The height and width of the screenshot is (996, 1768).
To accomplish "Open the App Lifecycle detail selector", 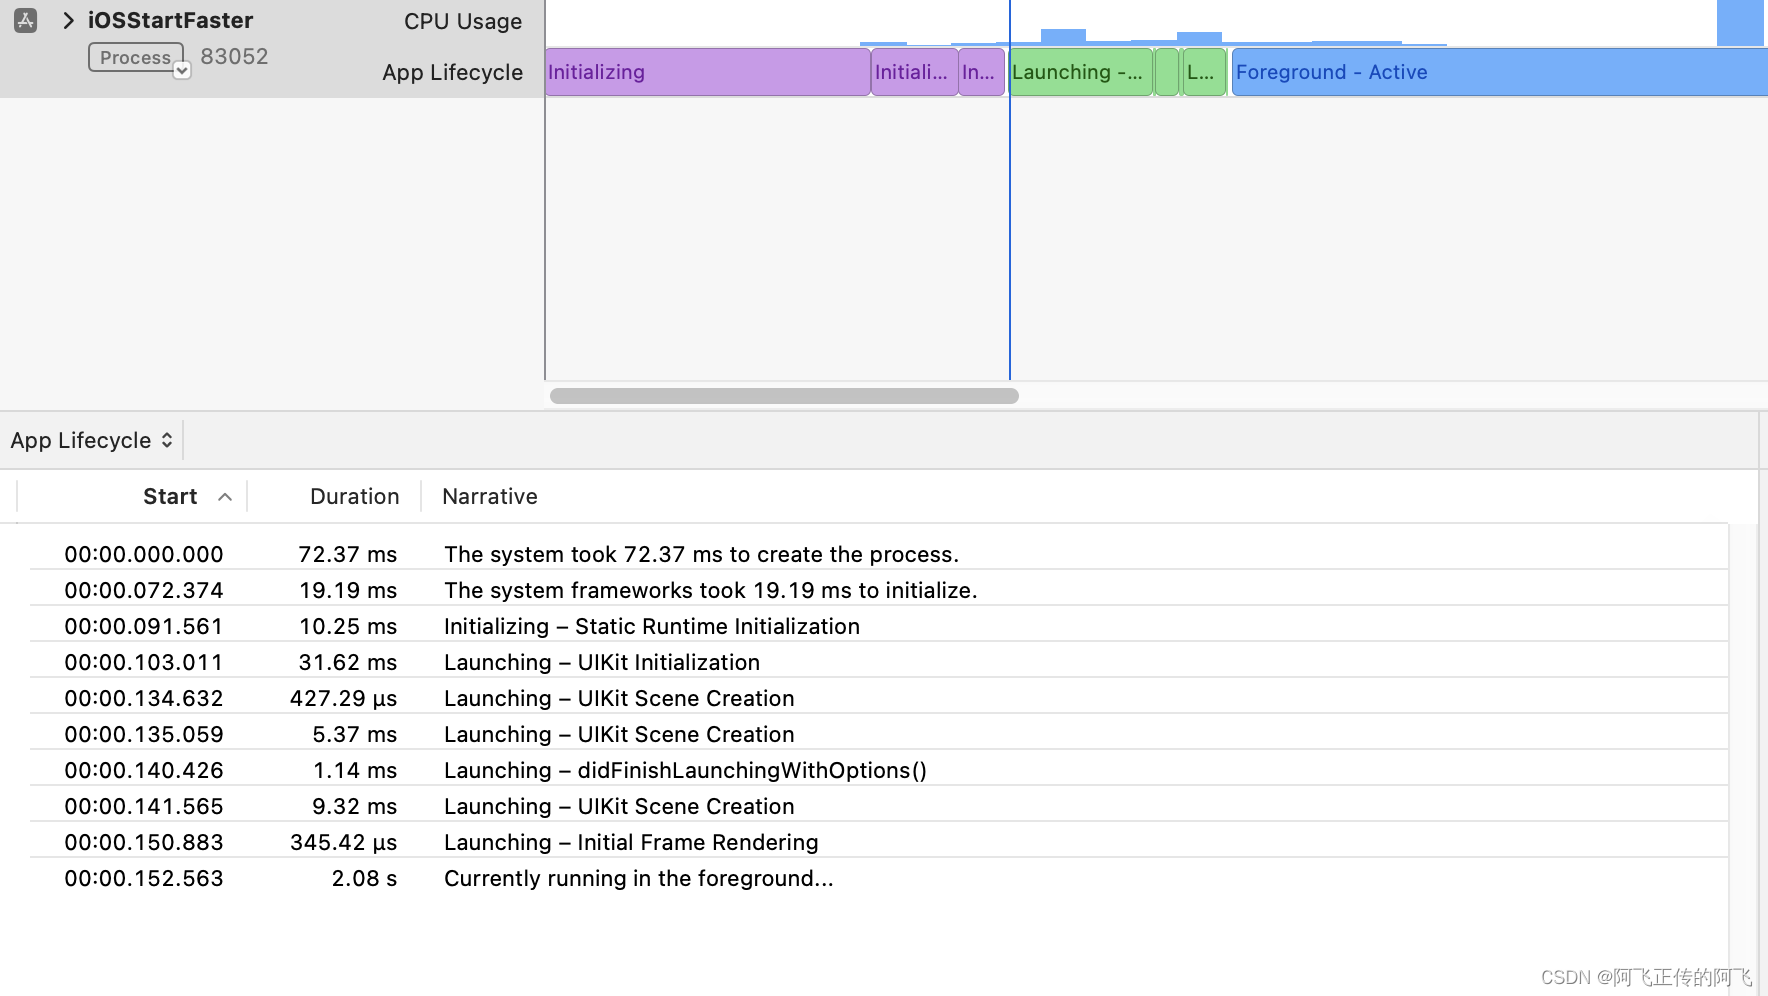I will pos(92,440).
